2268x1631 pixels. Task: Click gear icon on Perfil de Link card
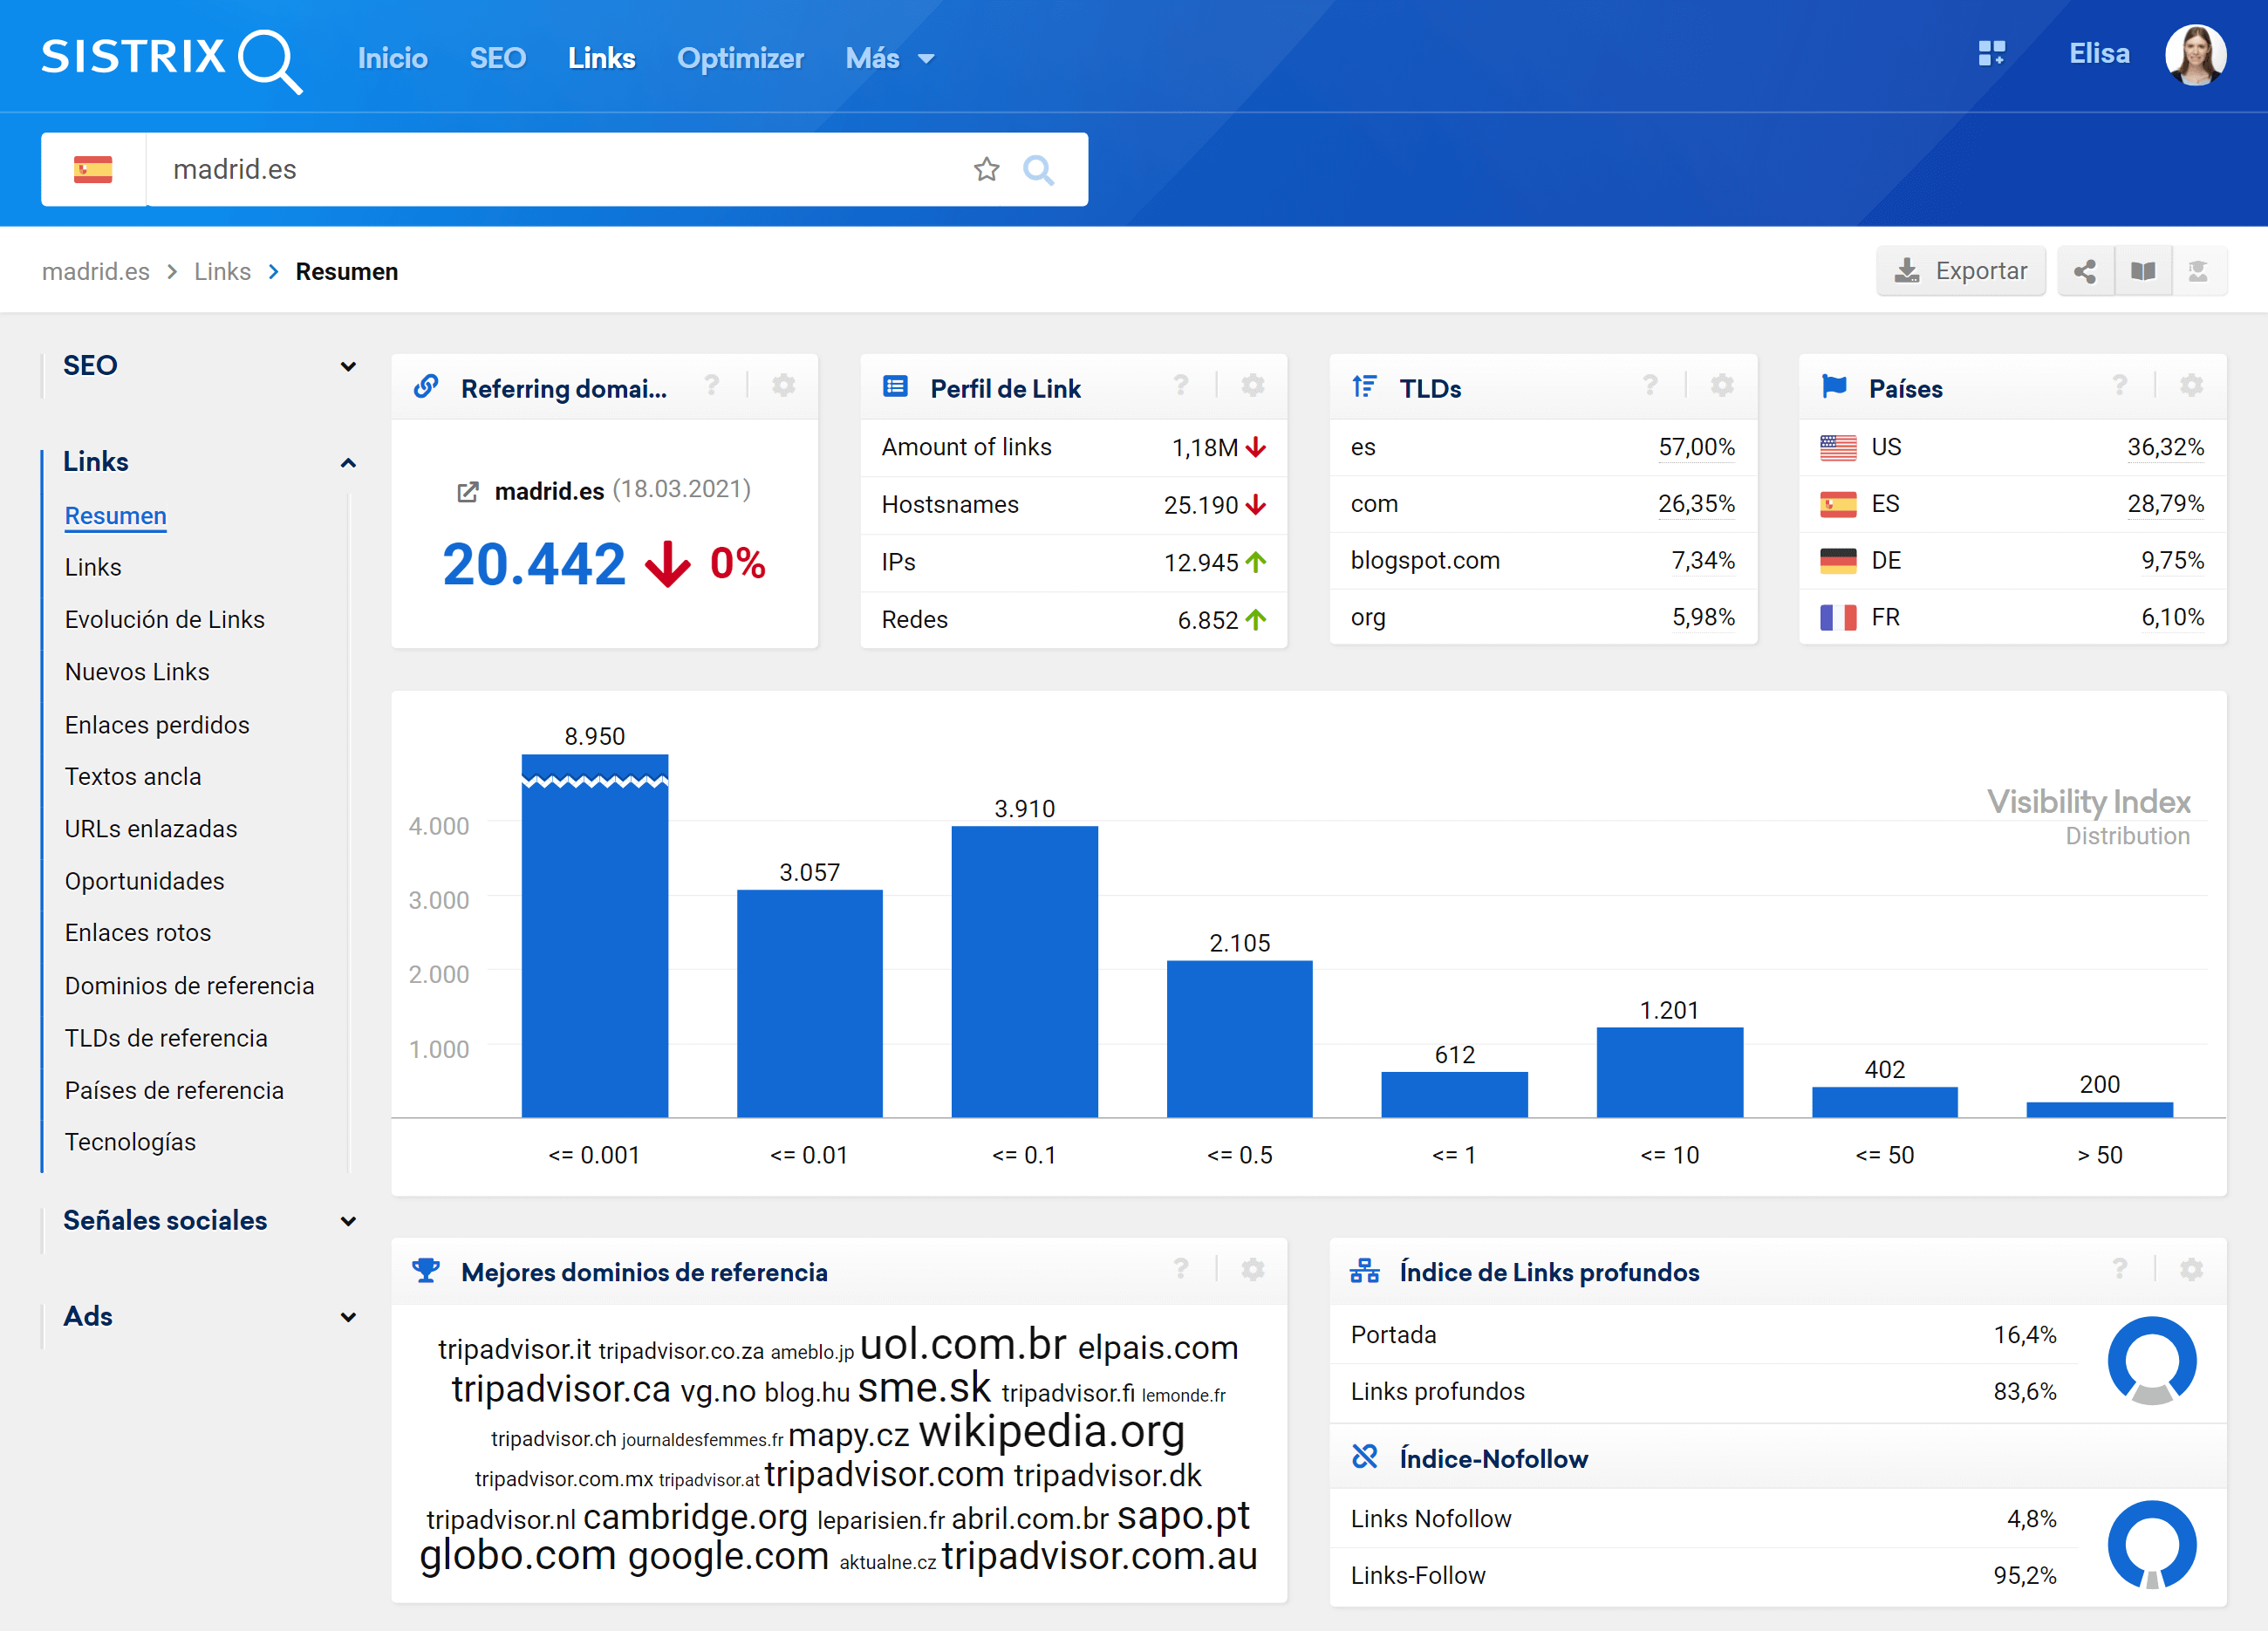pyautogui.click(x=1252, y=386)
